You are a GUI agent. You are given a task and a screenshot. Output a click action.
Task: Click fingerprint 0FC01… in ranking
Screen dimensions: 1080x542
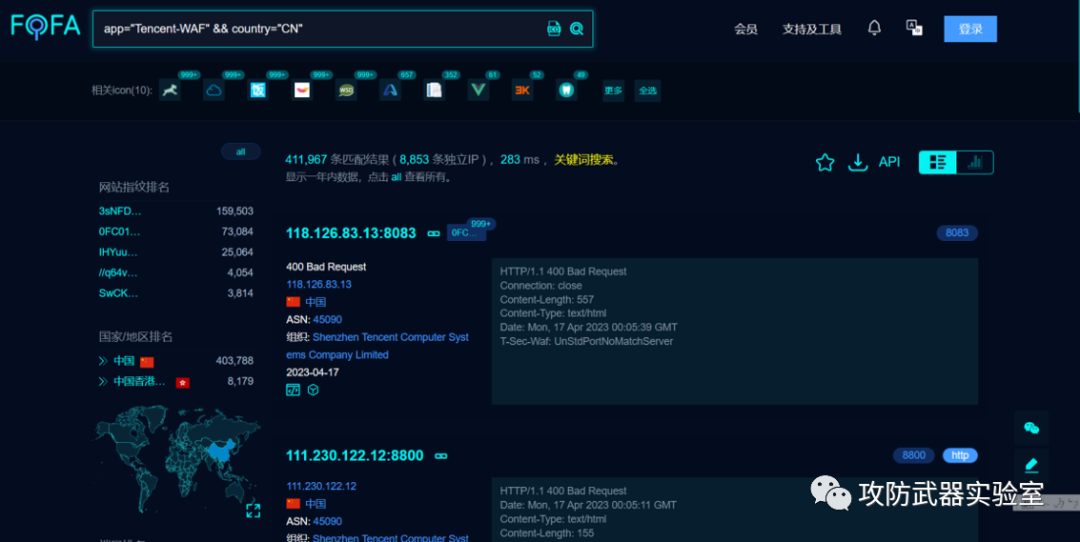(x=119, y=231)
